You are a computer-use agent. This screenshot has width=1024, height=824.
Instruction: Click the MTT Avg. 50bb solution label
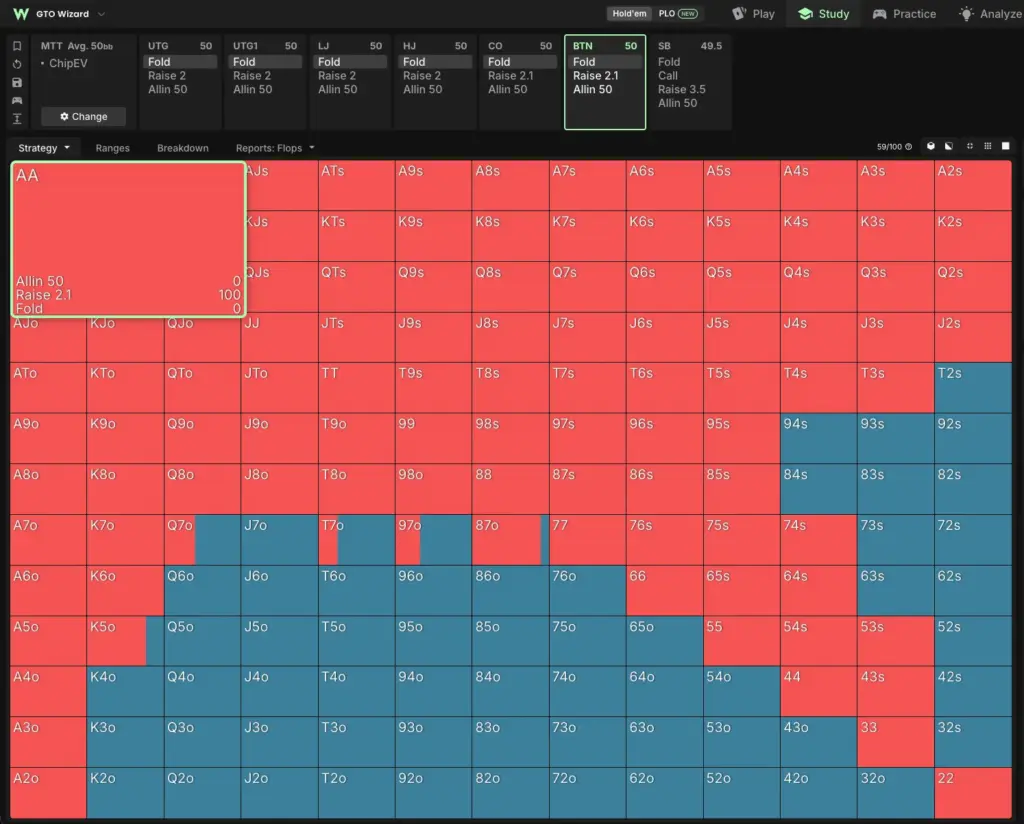pyautogui.click(x=77, y=46)
